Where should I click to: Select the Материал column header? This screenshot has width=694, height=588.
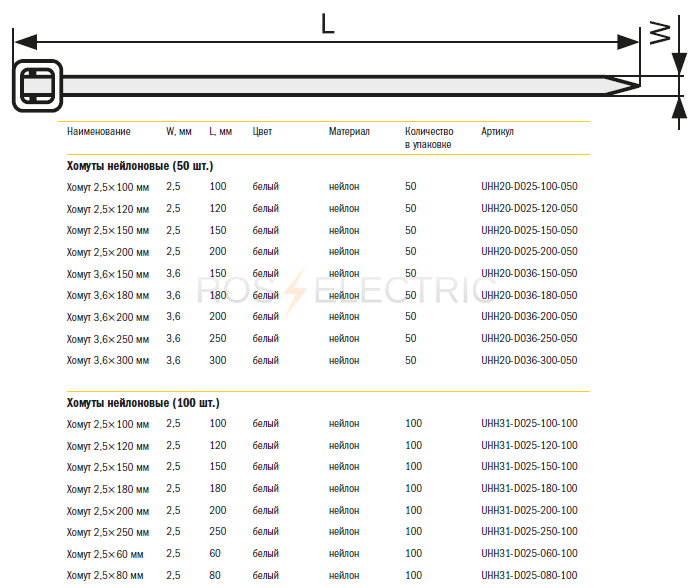pos(349,131)
